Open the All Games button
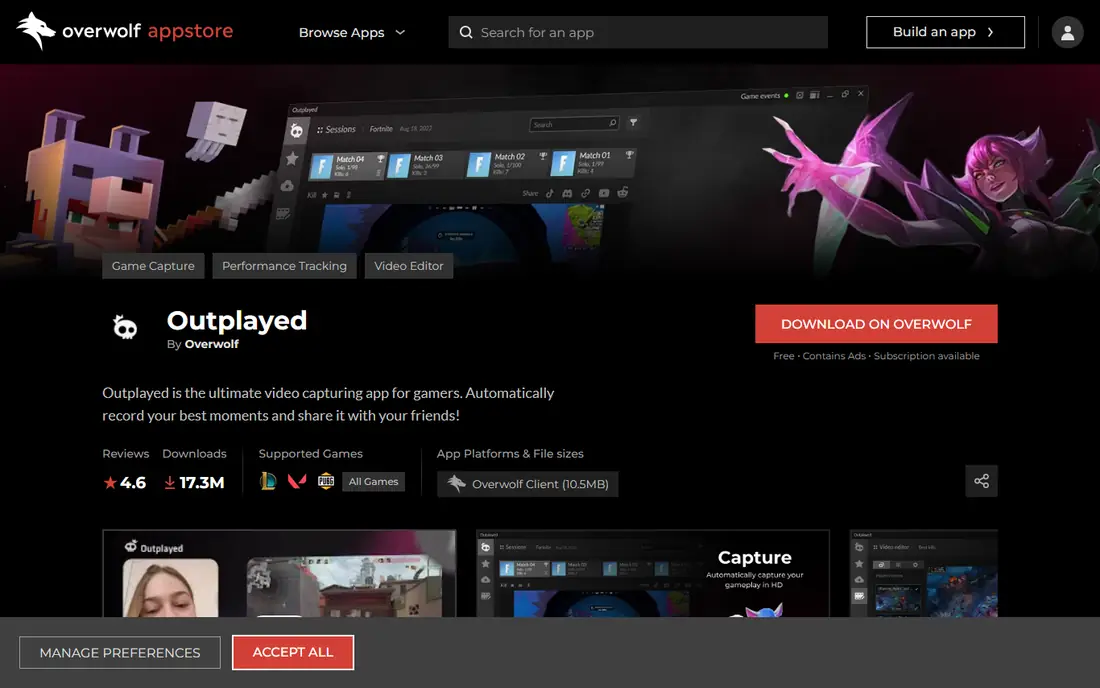 [x=373, y=482]
